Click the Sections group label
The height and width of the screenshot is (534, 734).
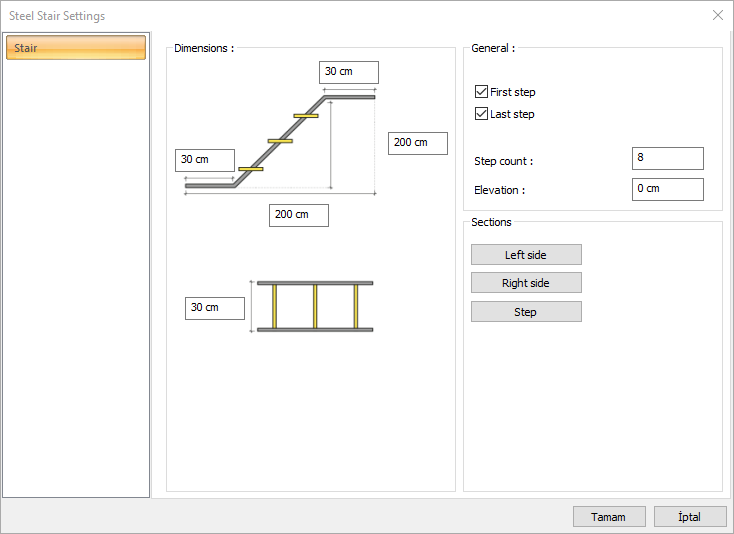pyautogui.click(x=491, y=222)
